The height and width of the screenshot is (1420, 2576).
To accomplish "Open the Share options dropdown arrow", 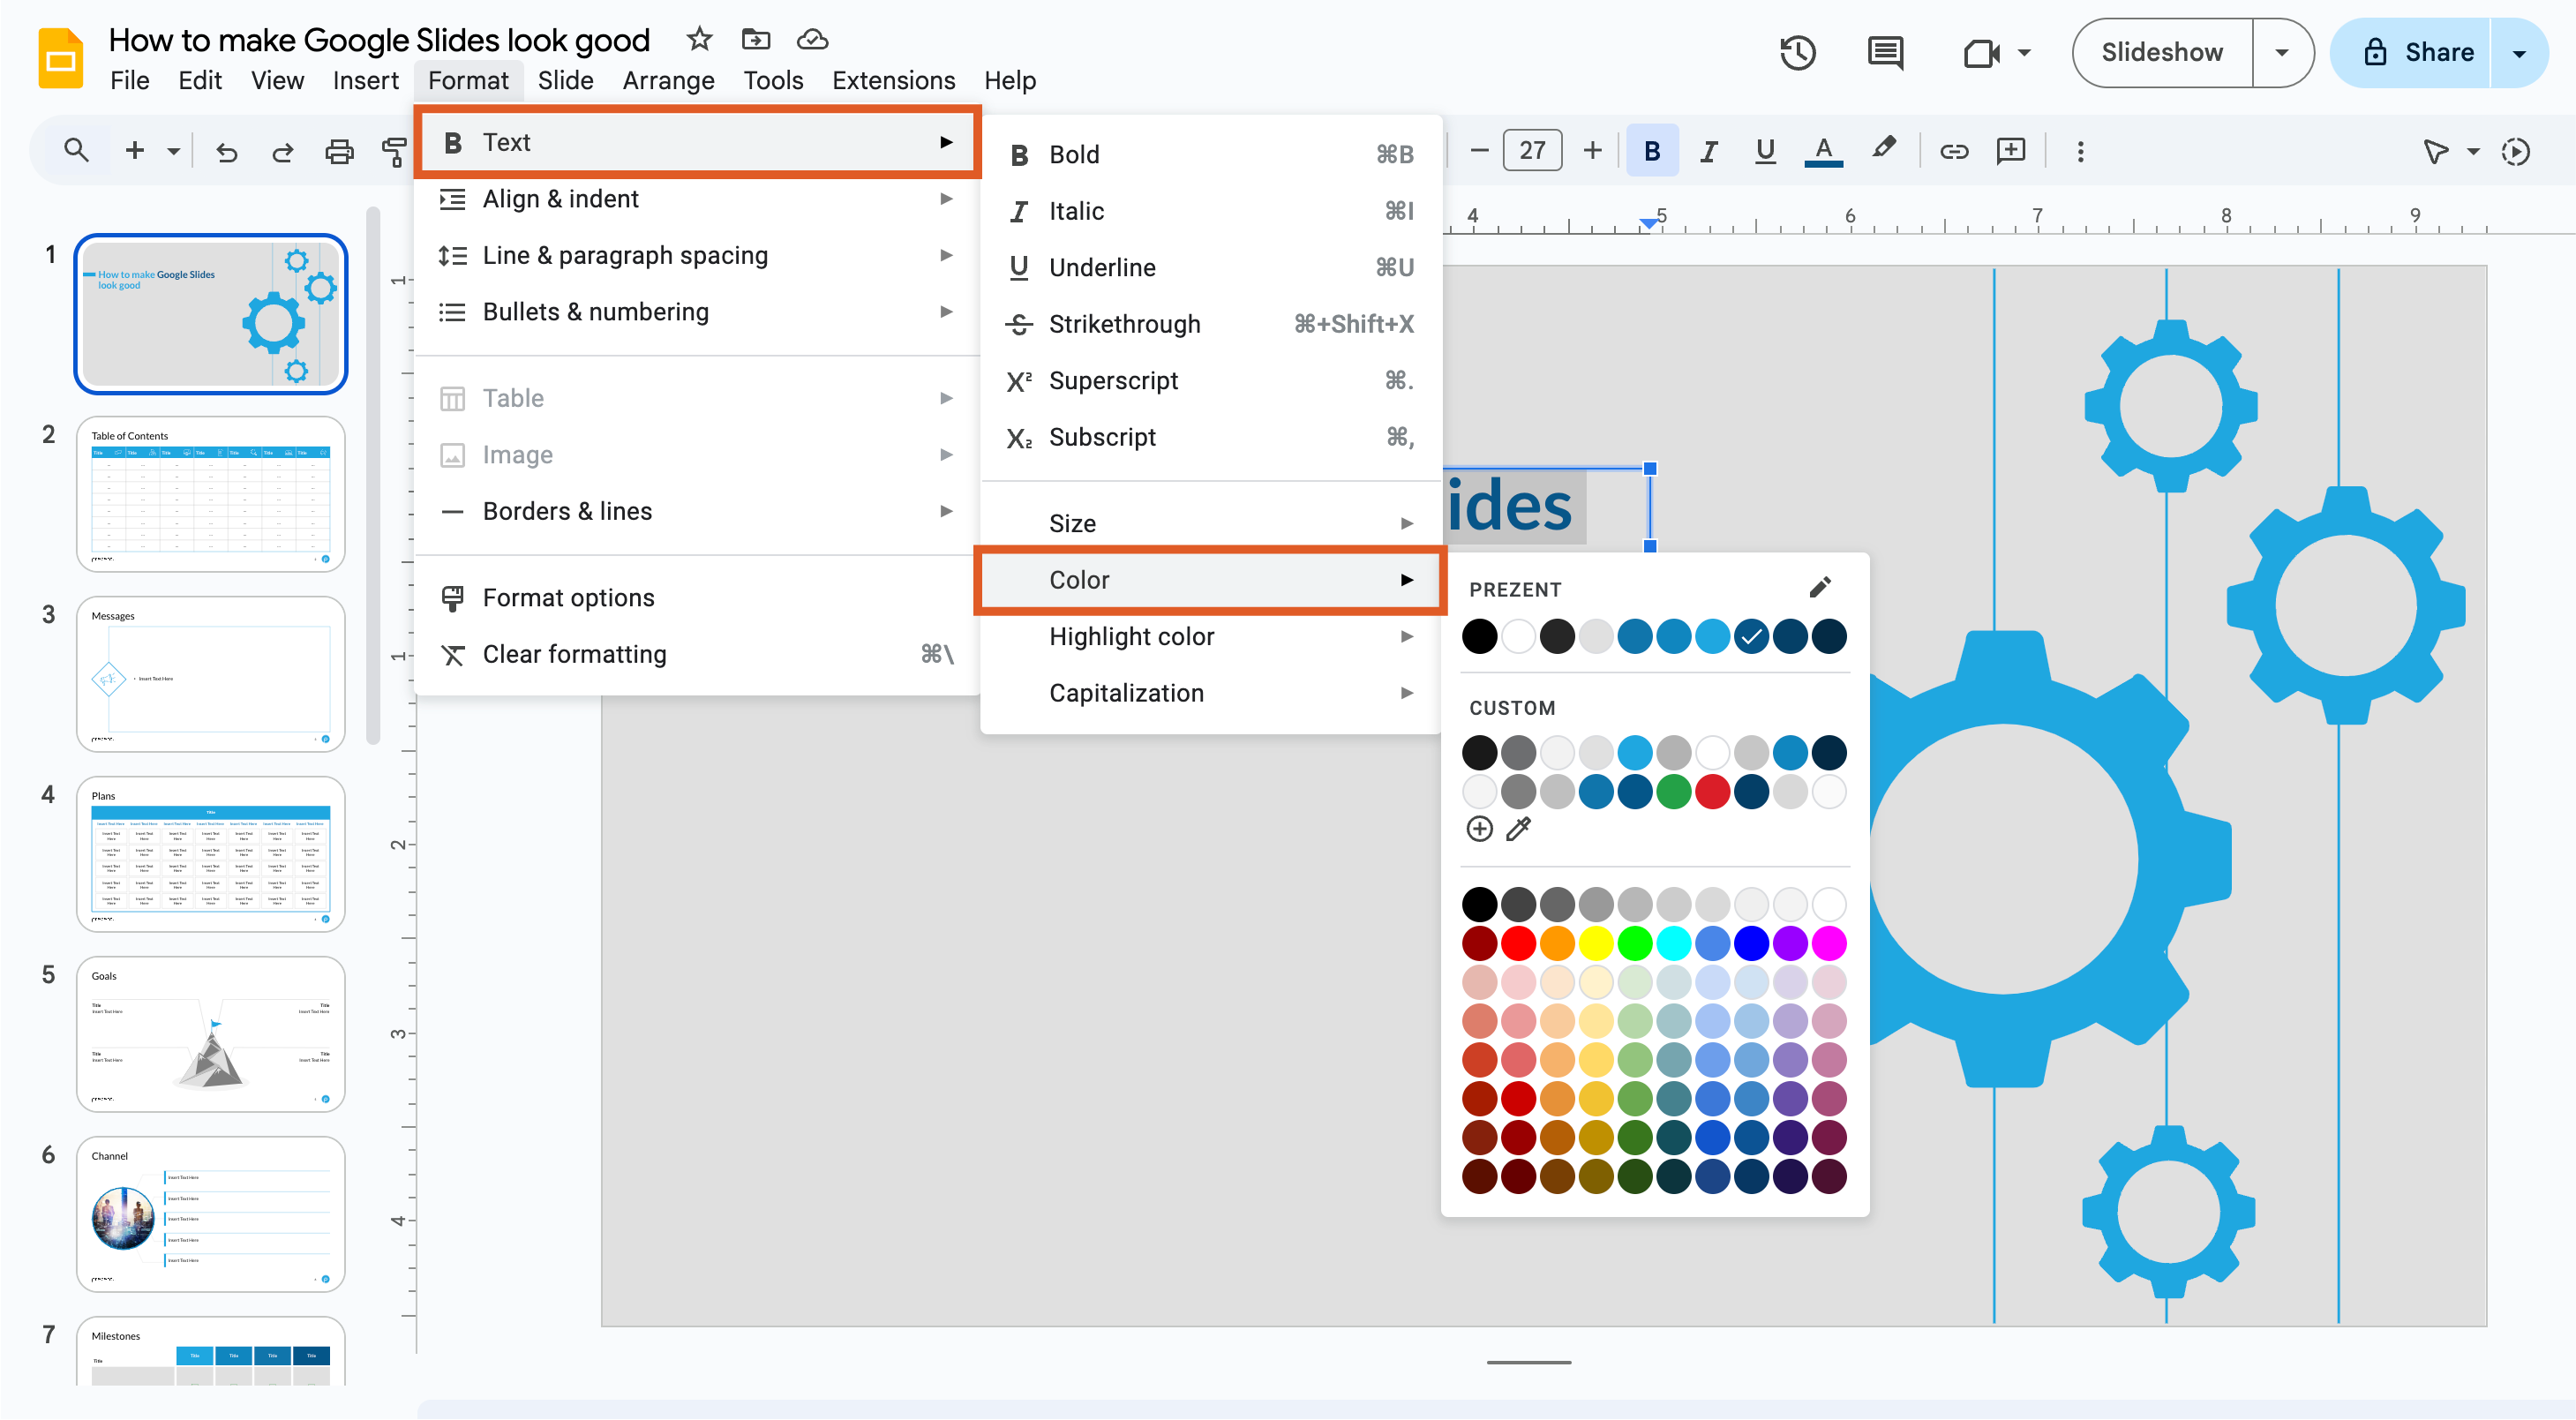I will pyautogui.click(x=2519, y=52).
